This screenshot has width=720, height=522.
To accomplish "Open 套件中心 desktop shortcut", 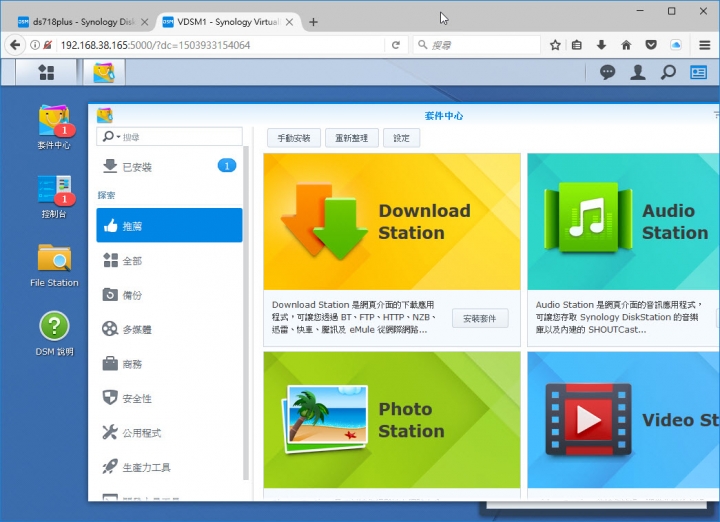I will click(54, 127).
